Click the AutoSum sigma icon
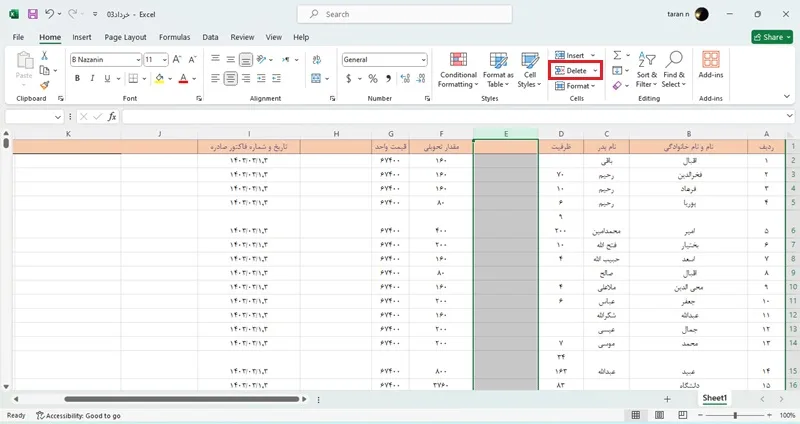 [x=617, y=55]
